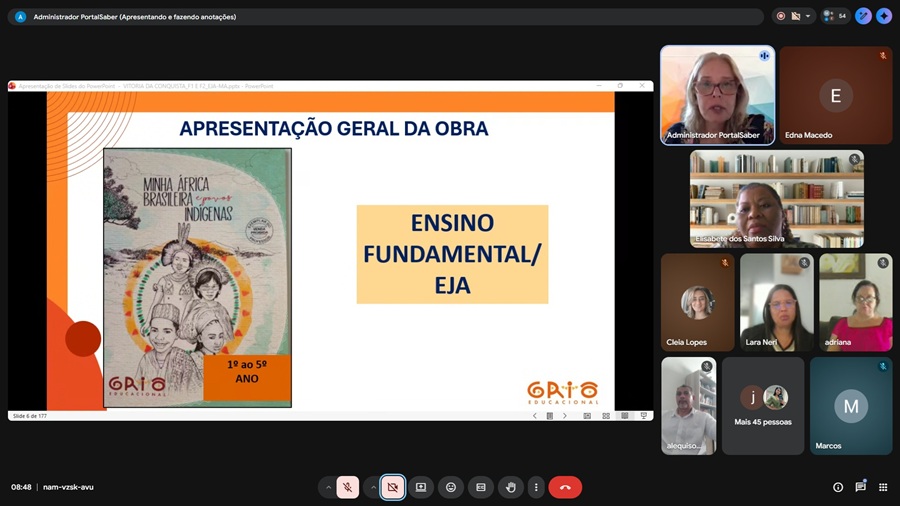
Task: Show the 54 participants list
Action: [834, 16]
